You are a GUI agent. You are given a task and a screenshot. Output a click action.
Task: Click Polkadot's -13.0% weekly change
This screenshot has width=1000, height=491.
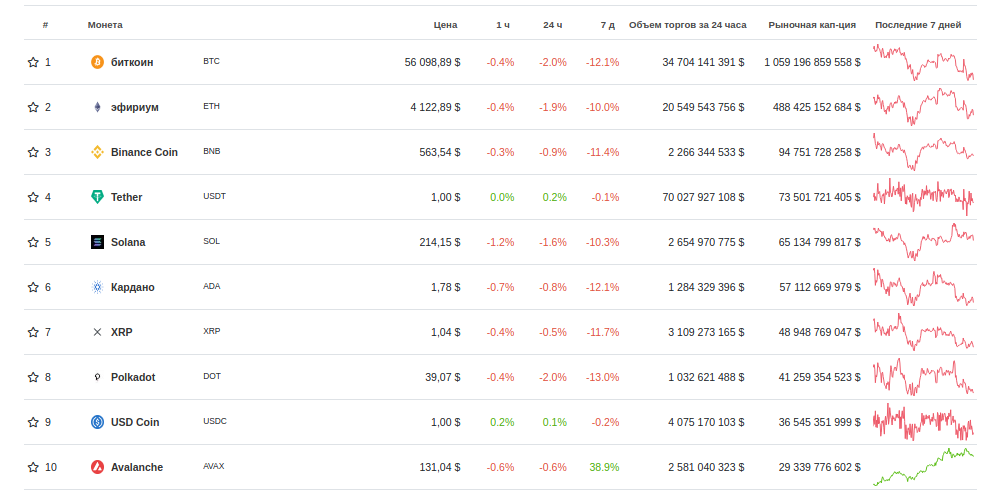coord(603,377)
